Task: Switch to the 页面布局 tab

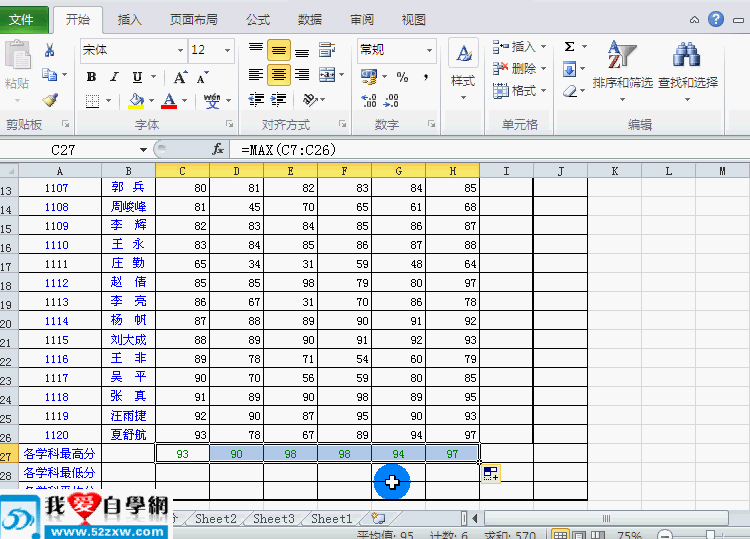Action: pyautogui.click(x=194, y=20)
